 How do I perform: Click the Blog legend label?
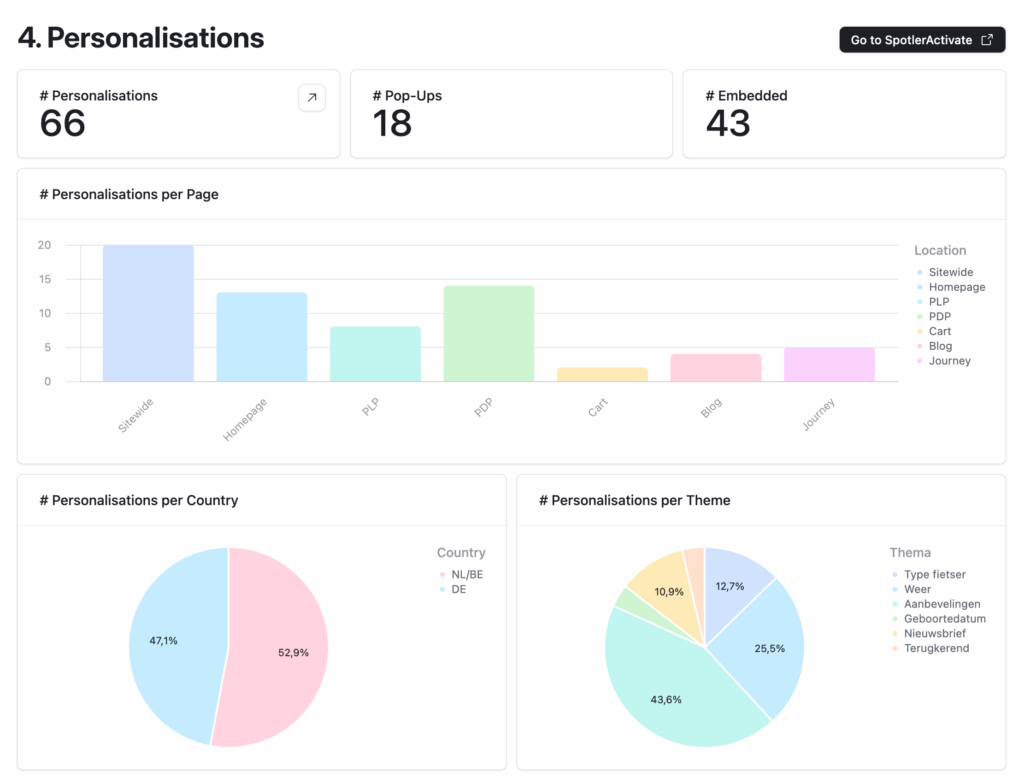(940, 346)
